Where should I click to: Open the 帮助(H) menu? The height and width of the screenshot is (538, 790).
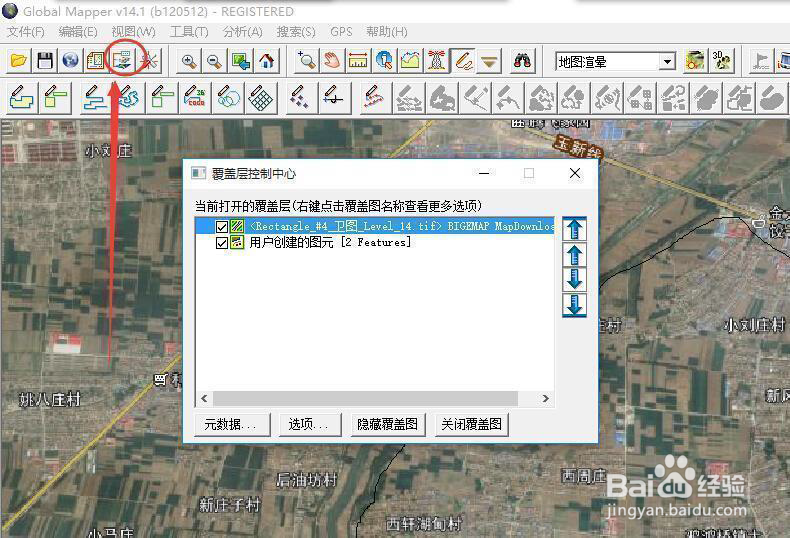(387, 32)
